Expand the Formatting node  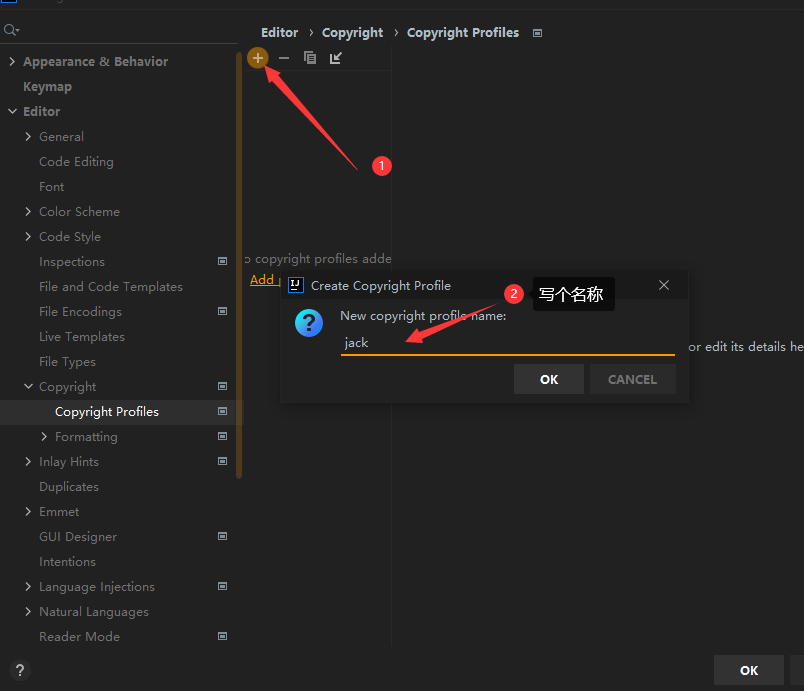(44, 436)
